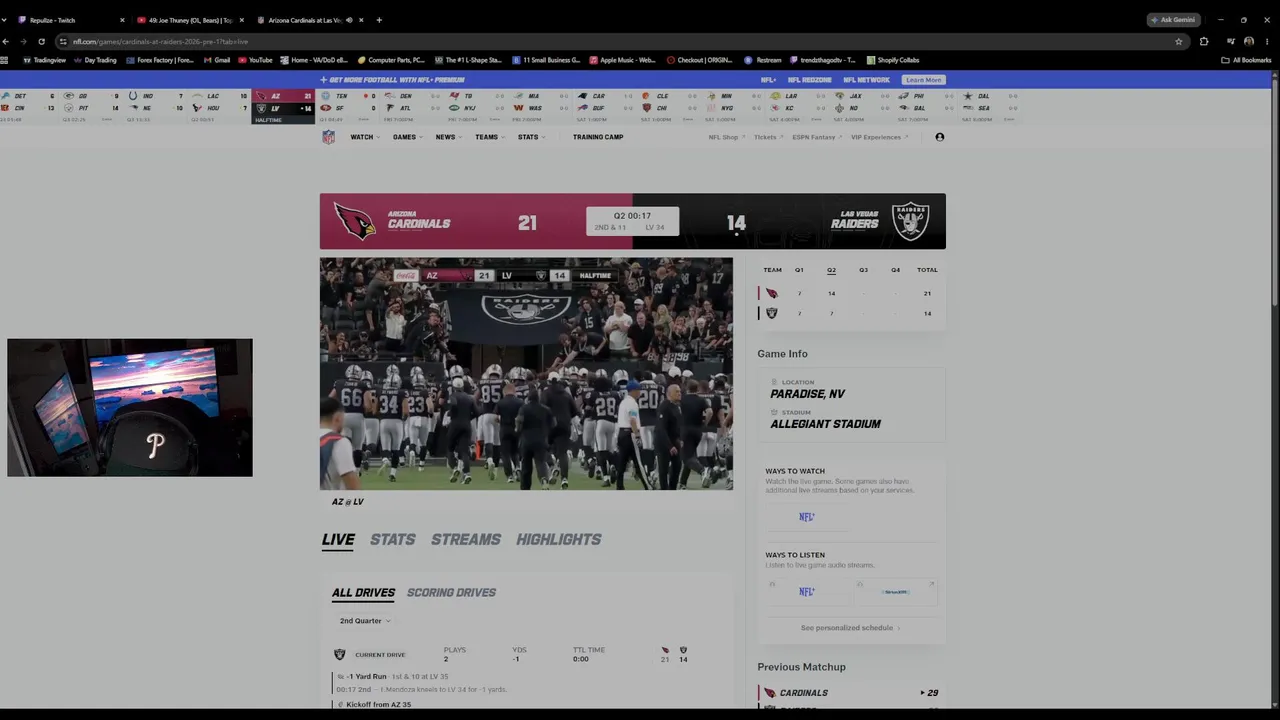
Task: Open the Chrome extensions puzzle icon
Action: coord(1204,41)
